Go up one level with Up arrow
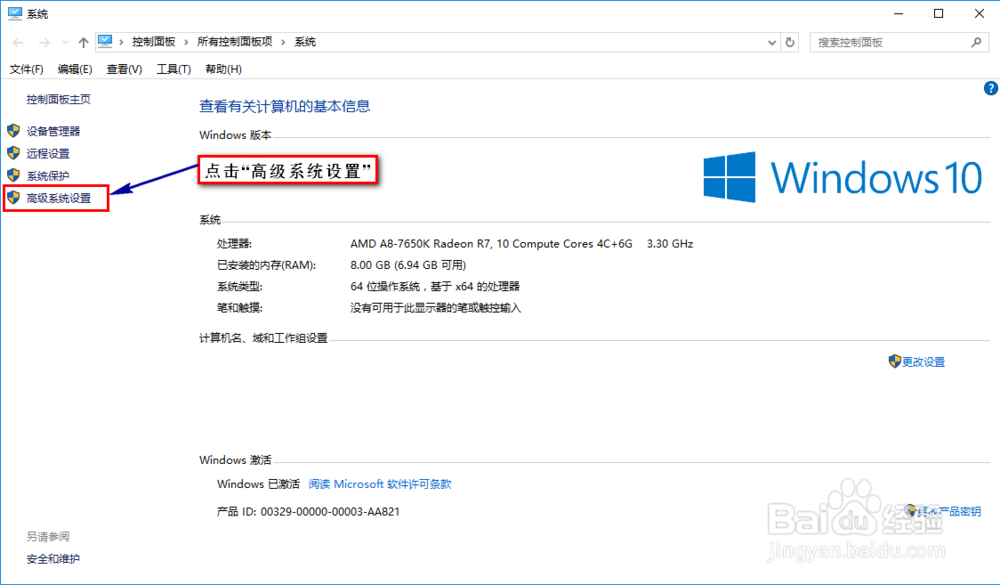Image resolution: width=1000 pixels, height=585 pixels. 84,42
